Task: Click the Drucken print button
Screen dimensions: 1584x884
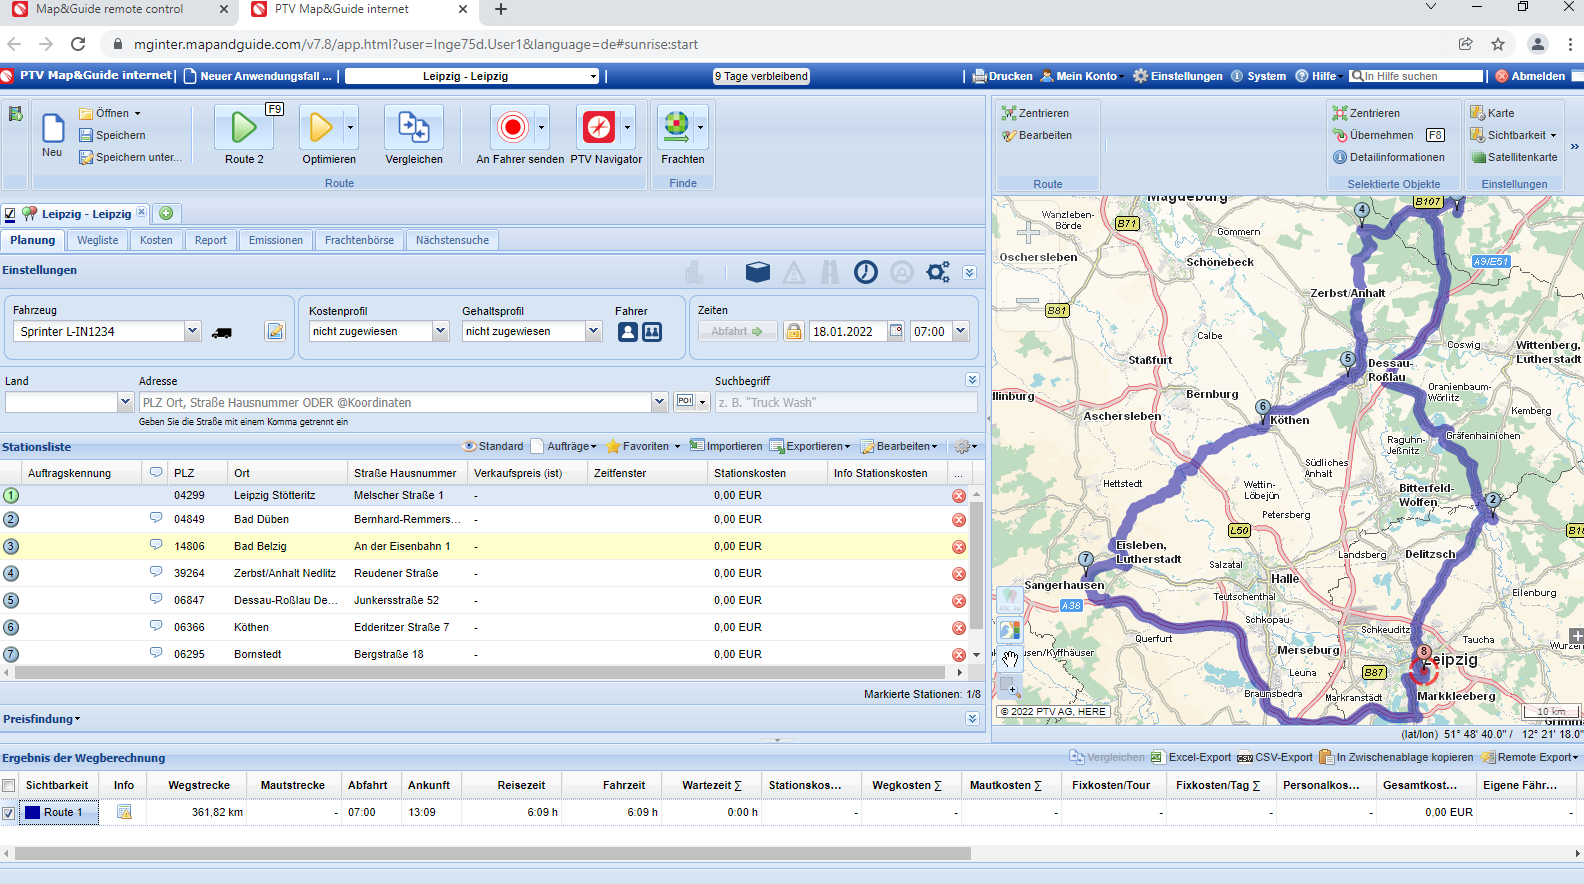Action: (1003, 76)
